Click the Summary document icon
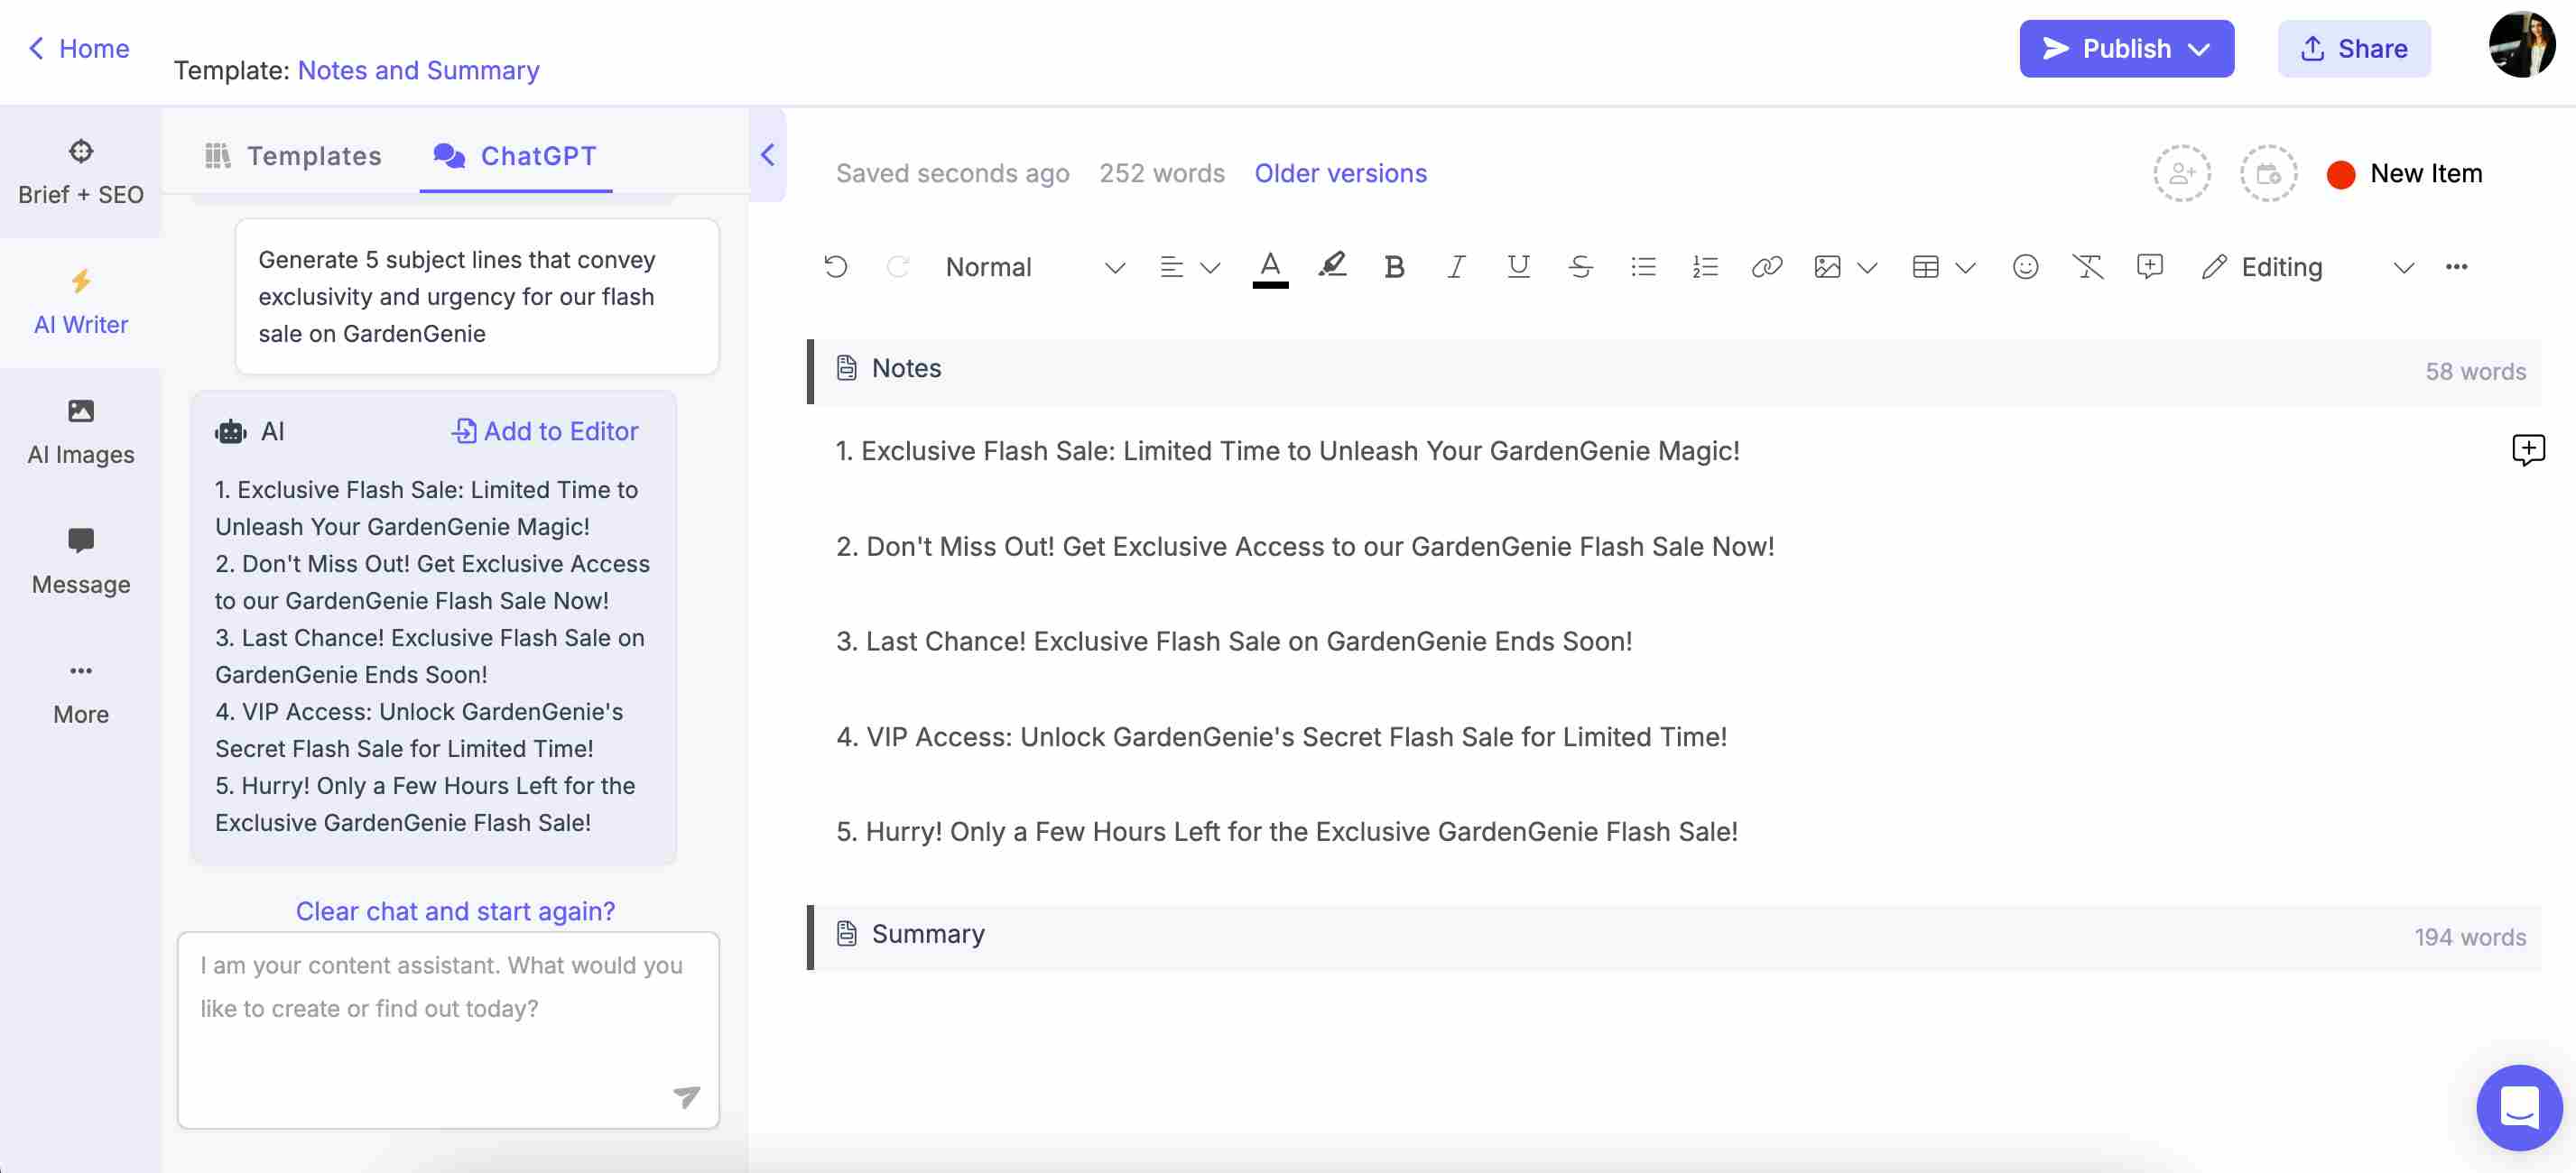Screen dimensions: 2576x1173 846,933
